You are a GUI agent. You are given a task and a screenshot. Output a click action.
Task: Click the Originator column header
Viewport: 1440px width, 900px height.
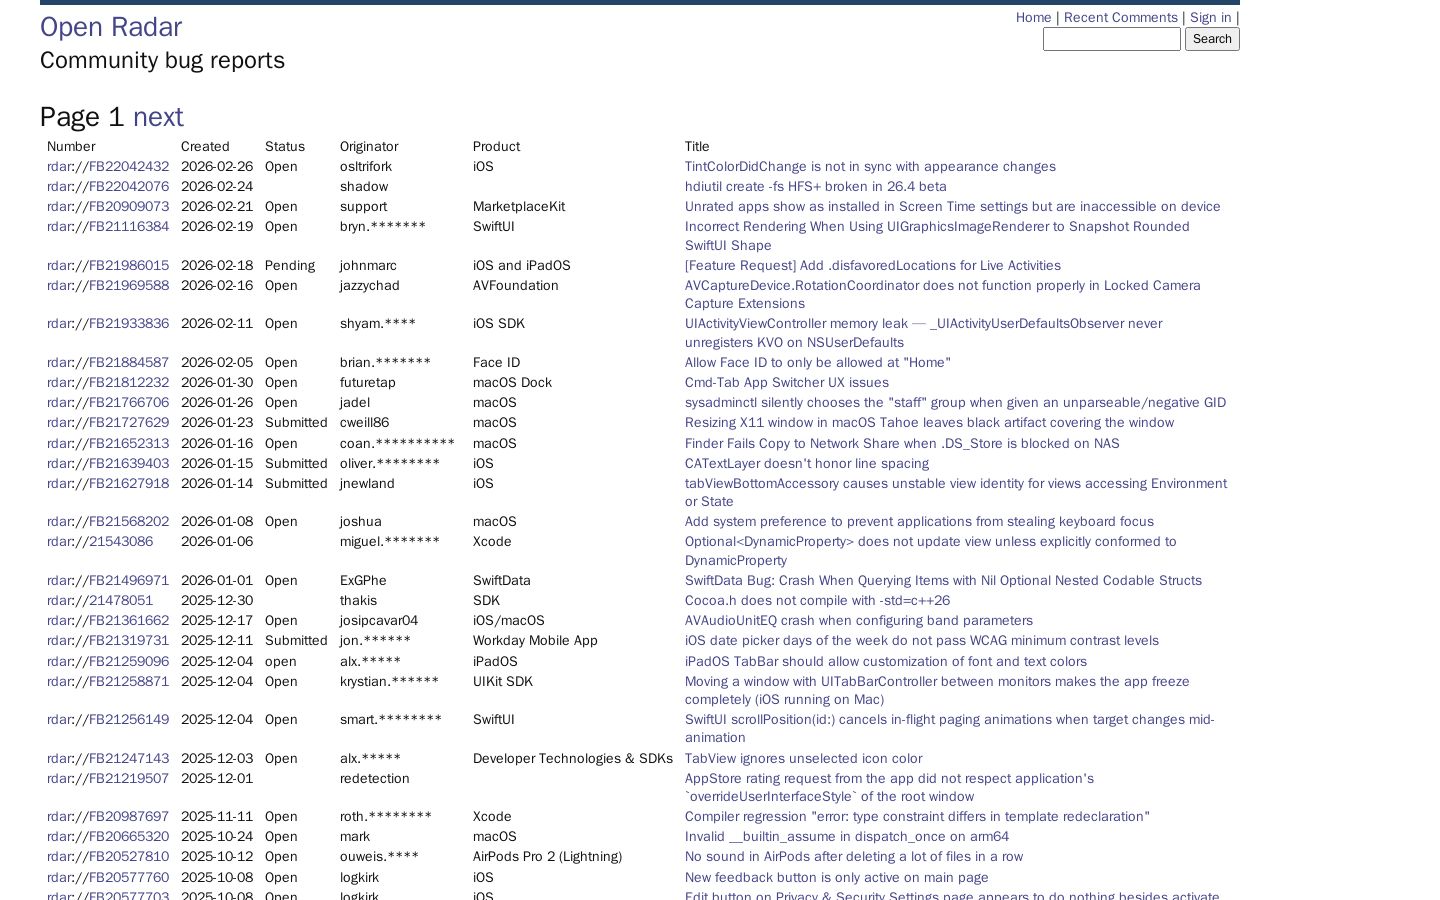point(369,147)
